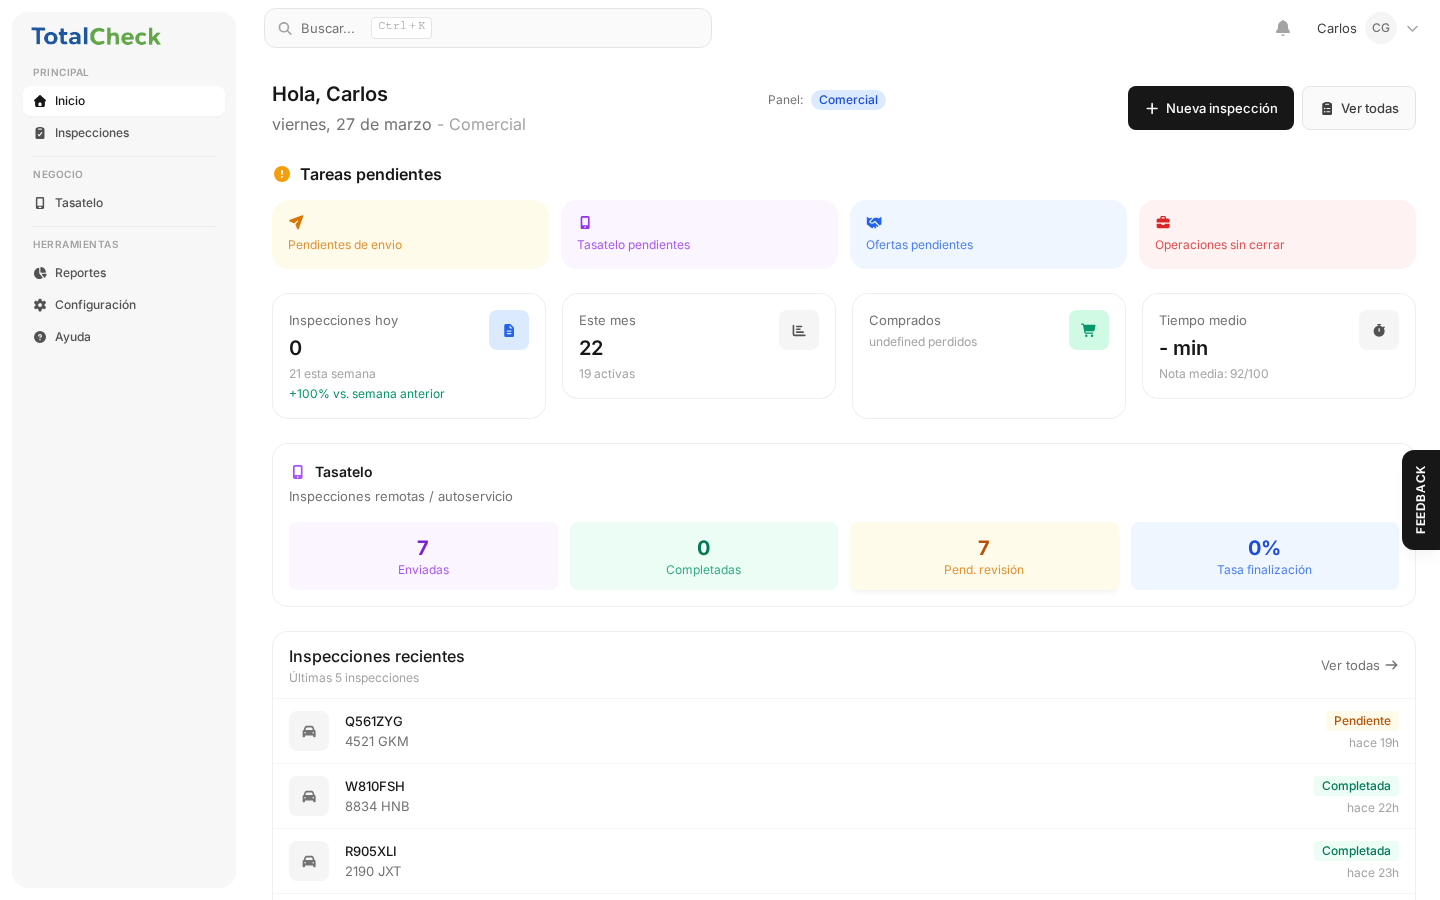Open the Feedback side tab
Screen dimensions: 1440x900
point(1420,500)
